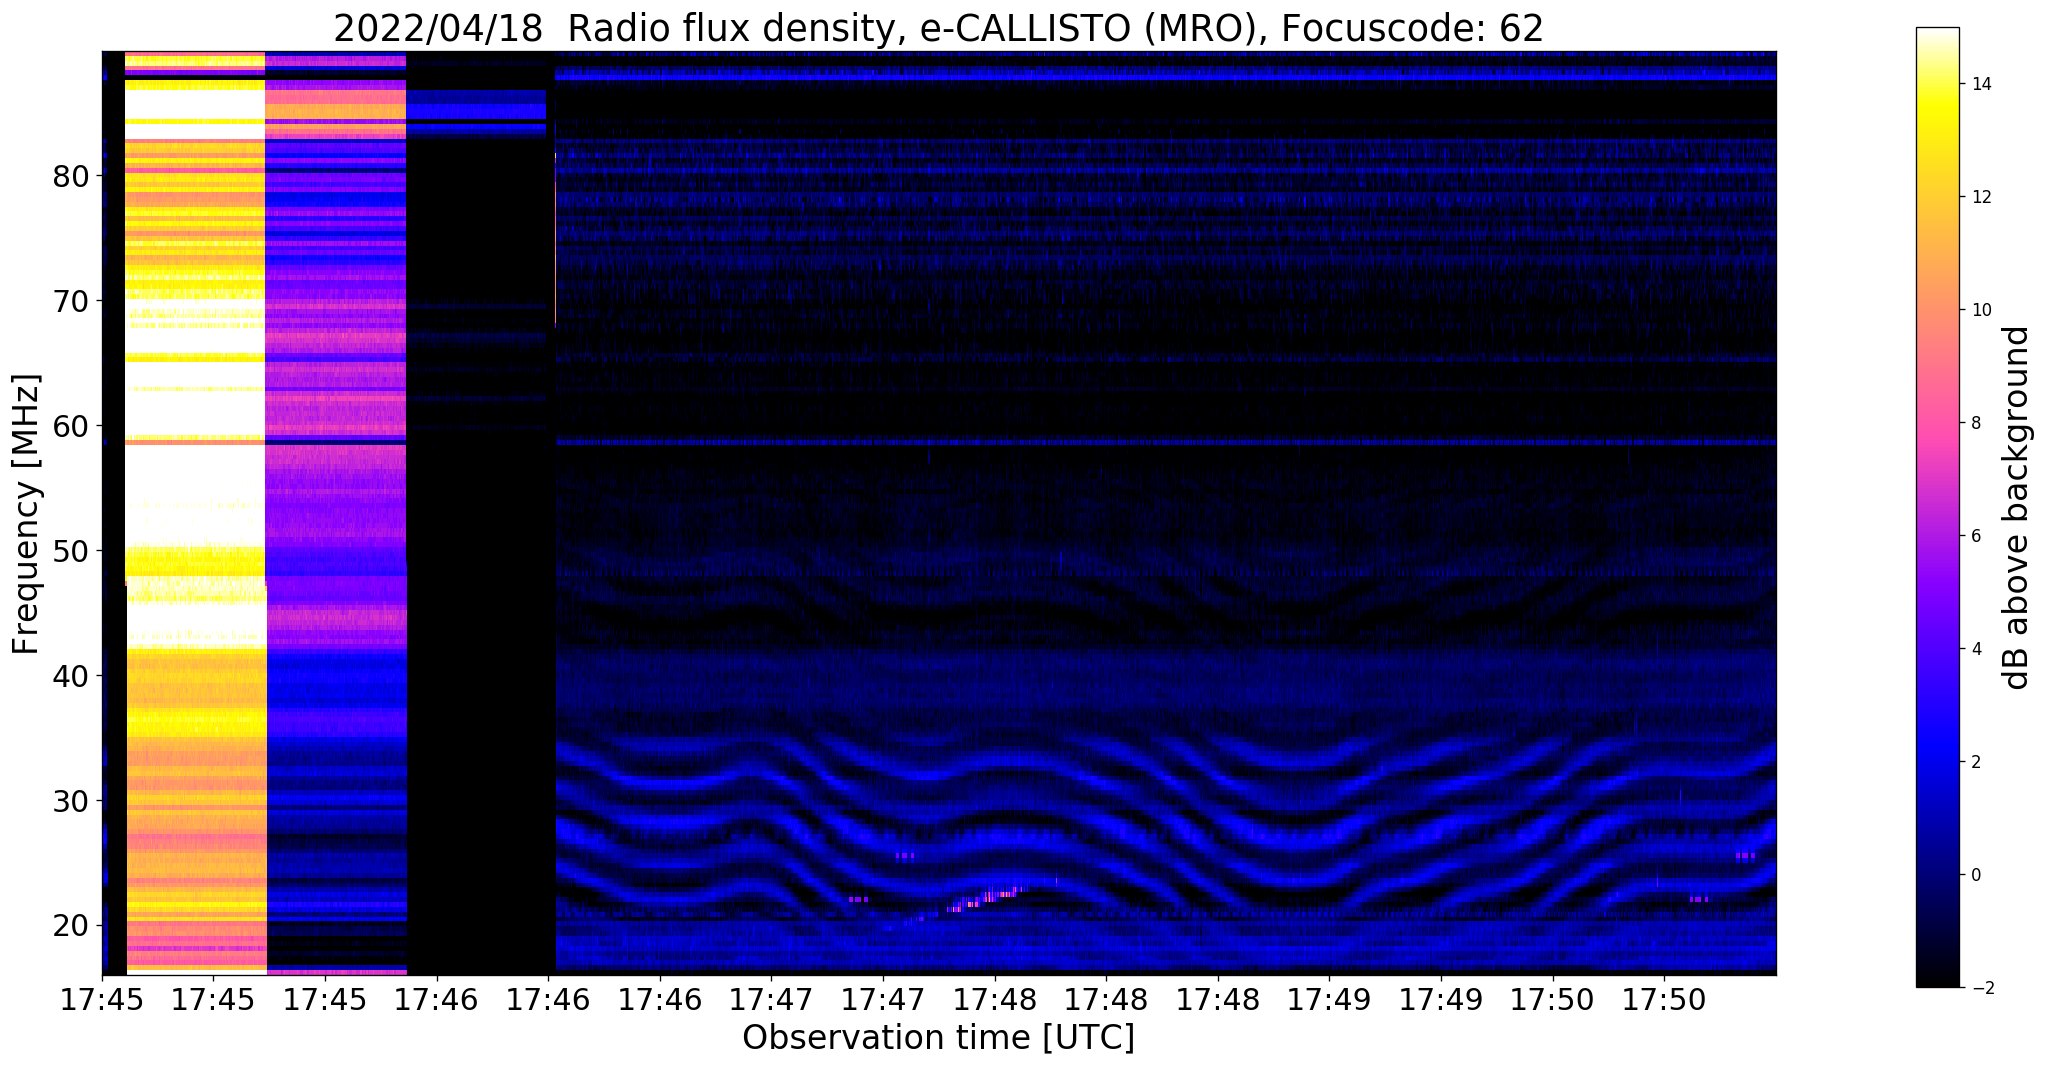Click the "Observation time [UTC]" x-axis label
Viewport: 2047px width, 1067px height.
[938, 1038]
